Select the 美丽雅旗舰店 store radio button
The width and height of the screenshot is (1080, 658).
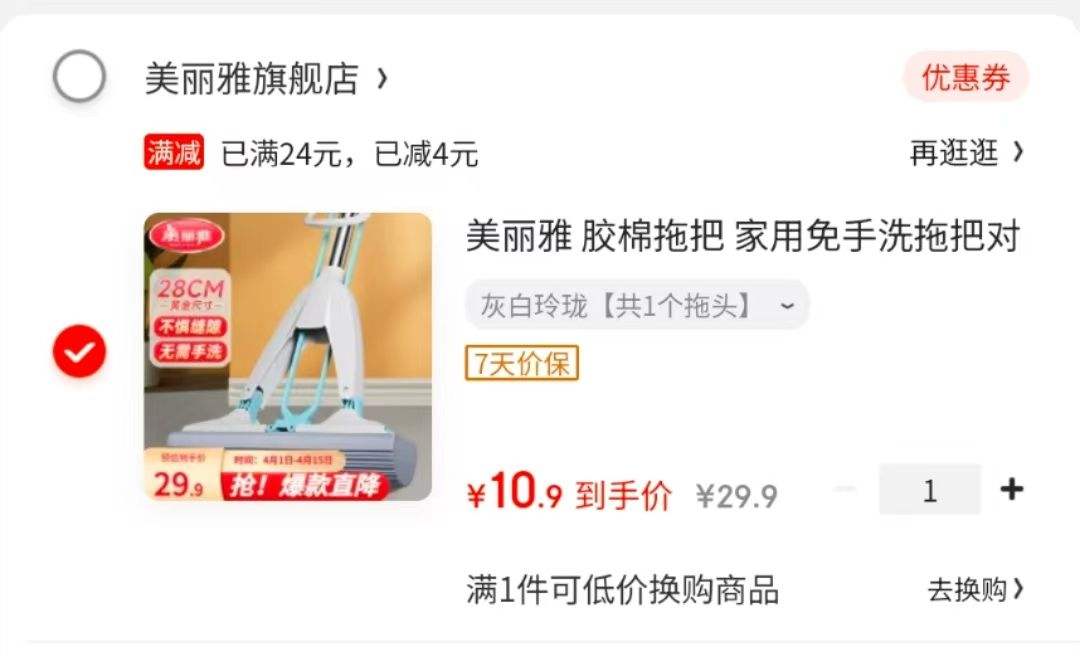click(x=79, y=76)
